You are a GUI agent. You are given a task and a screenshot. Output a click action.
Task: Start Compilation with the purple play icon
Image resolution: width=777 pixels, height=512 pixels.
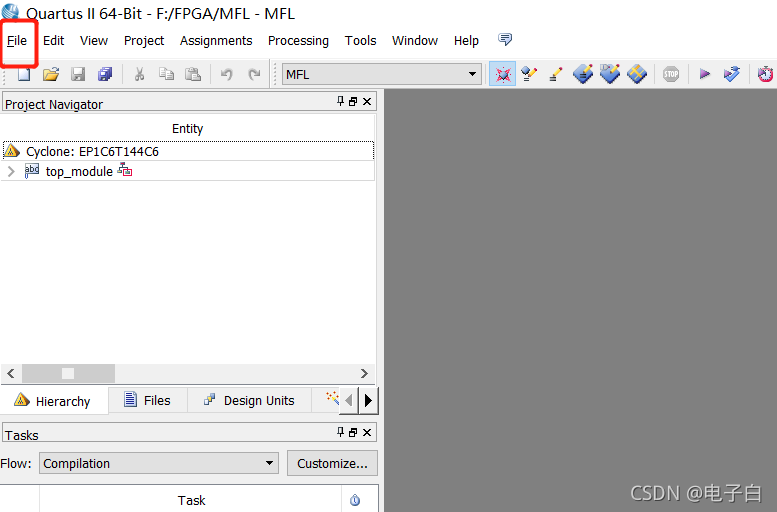[704, 74]
